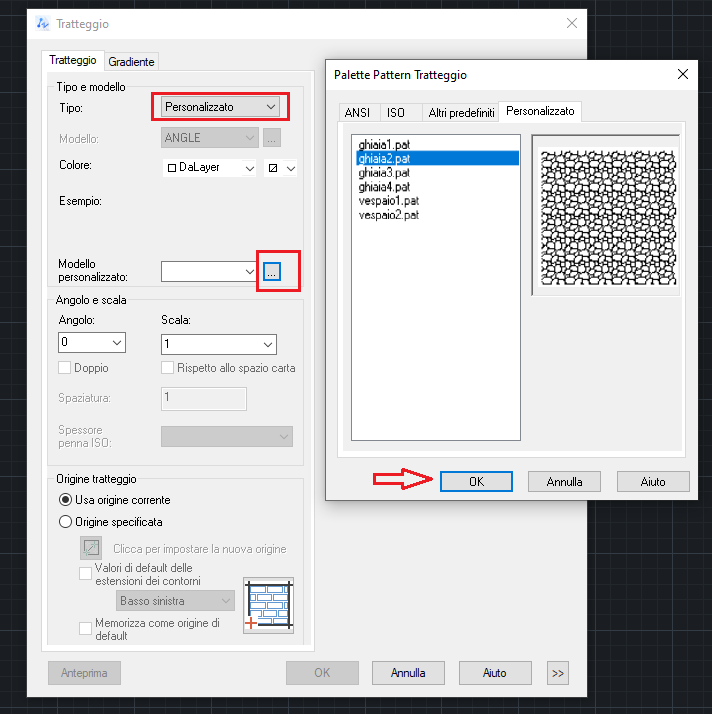Expand the Colore DaLayer dropdown
The width and height of the screenshot is (712, 714).
(x=209, y=169)
